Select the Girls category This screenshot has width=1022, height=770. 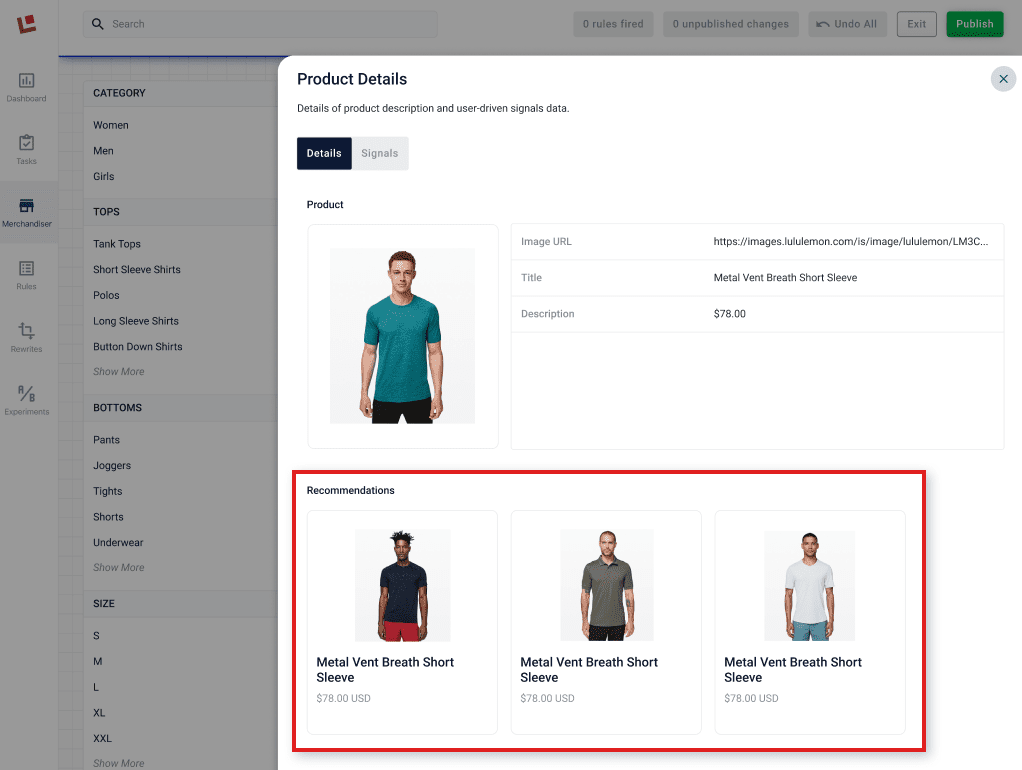[x=104, y=176]
